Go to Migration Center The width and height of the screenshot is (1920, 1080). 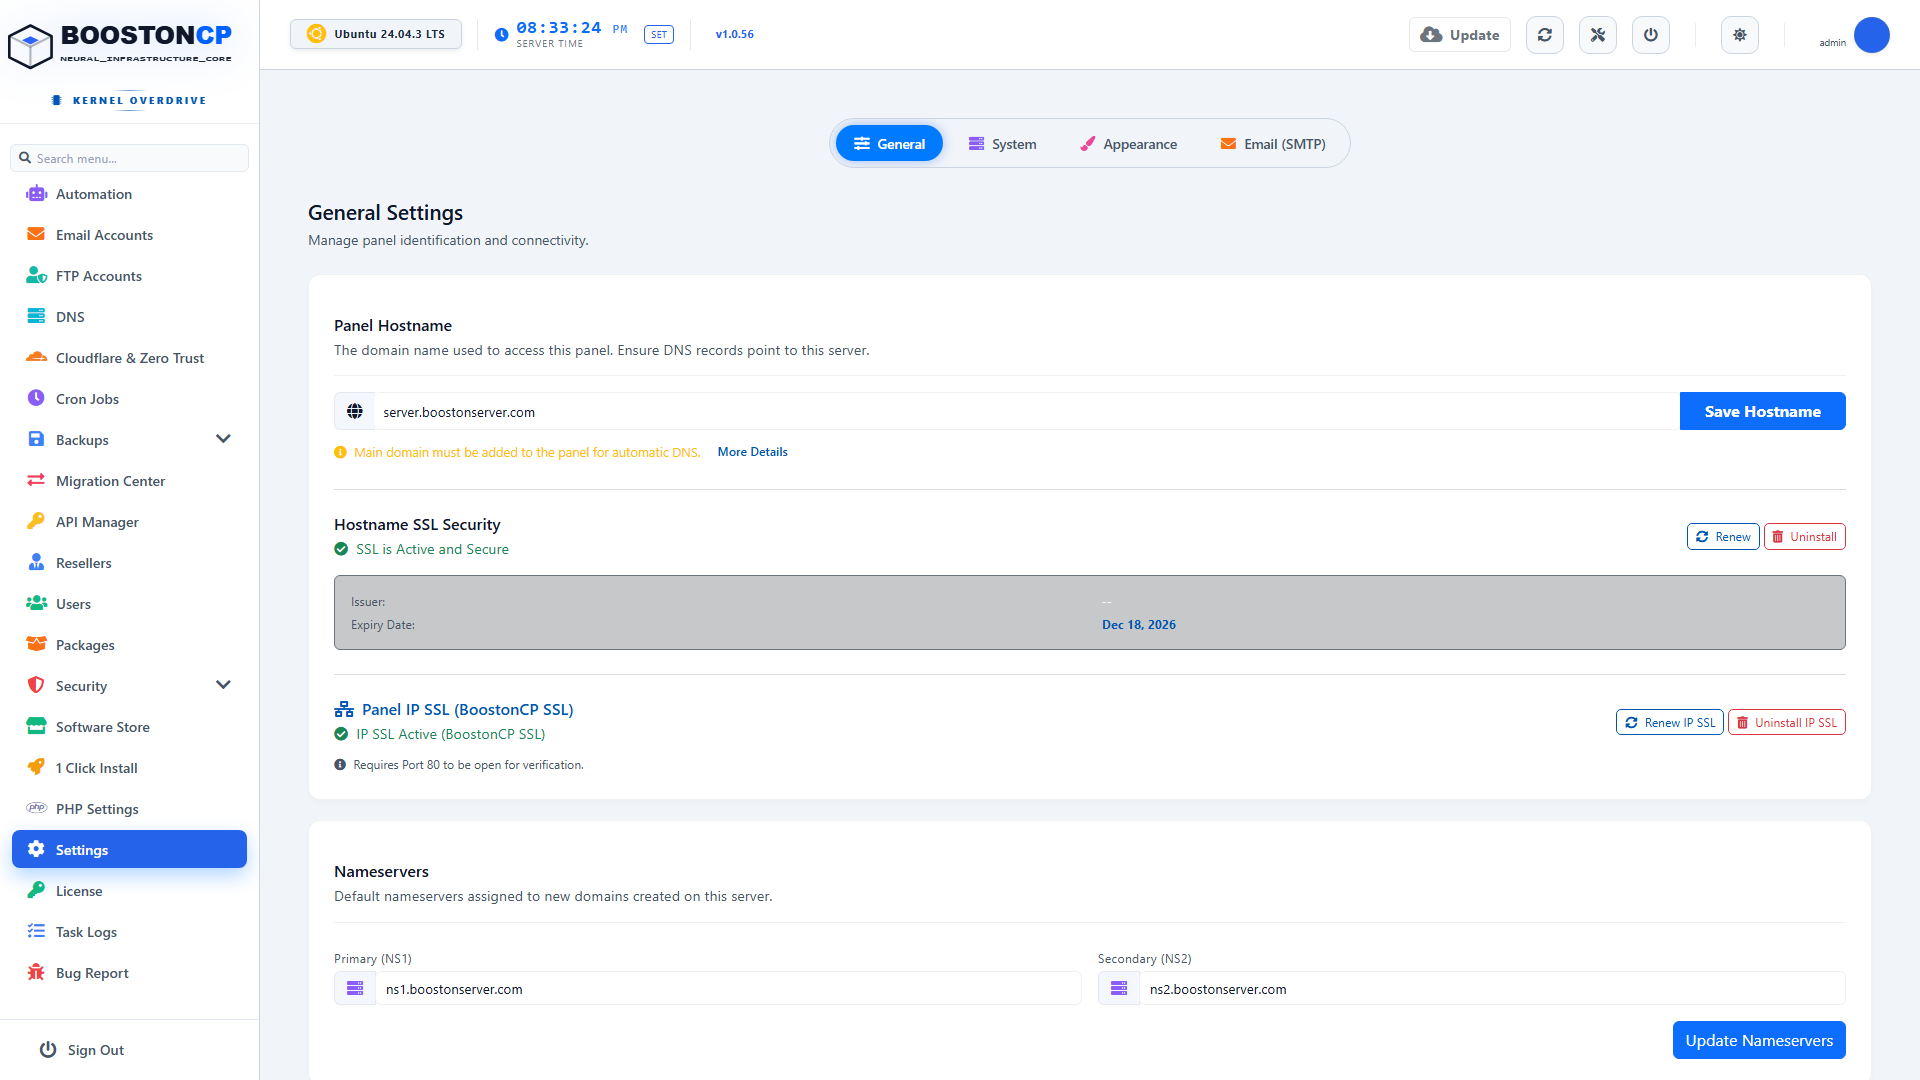pyautogui.click(x=129, y=481)
